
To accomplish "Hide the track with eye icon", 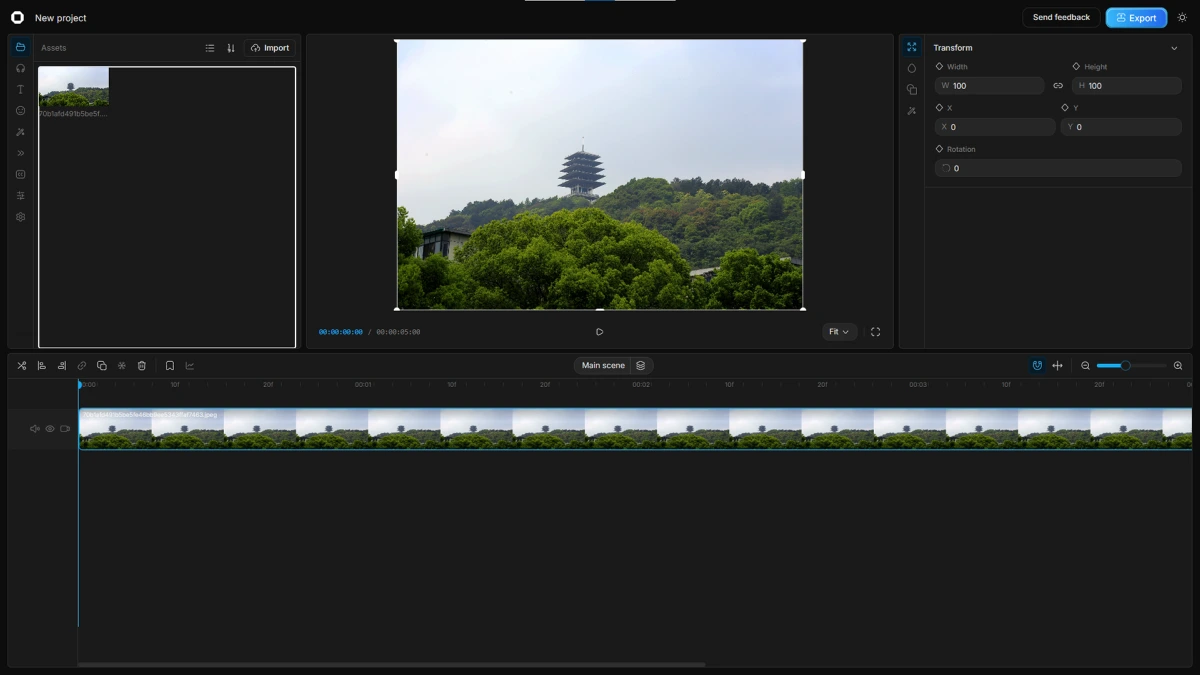I will [50, 429].
